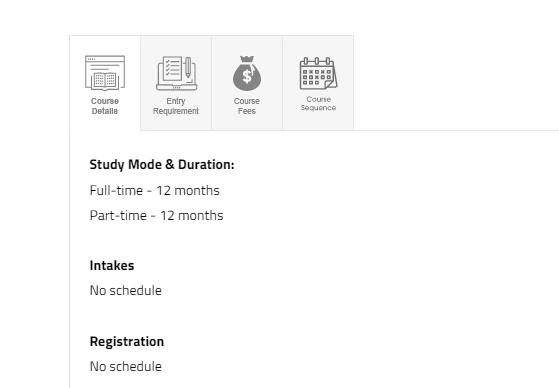559x388 pixels.
Task: Click the Study Mode & Duration heading
Action: (162, 164)
